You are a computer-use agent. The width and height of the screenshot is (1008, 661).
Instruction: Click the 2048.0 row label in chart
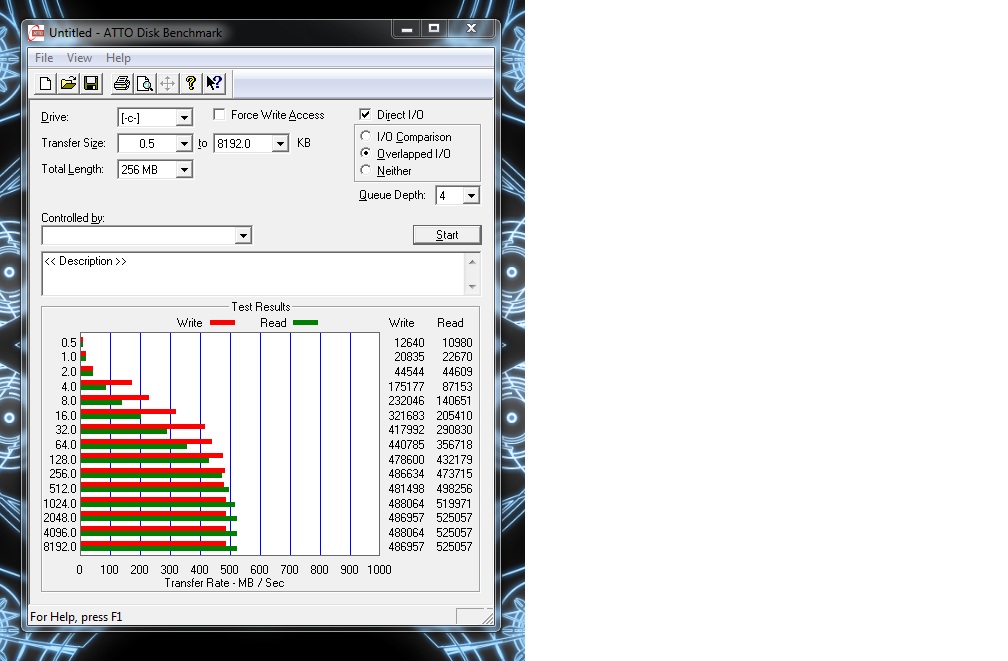pyautogui.click(x=60, y=518)
